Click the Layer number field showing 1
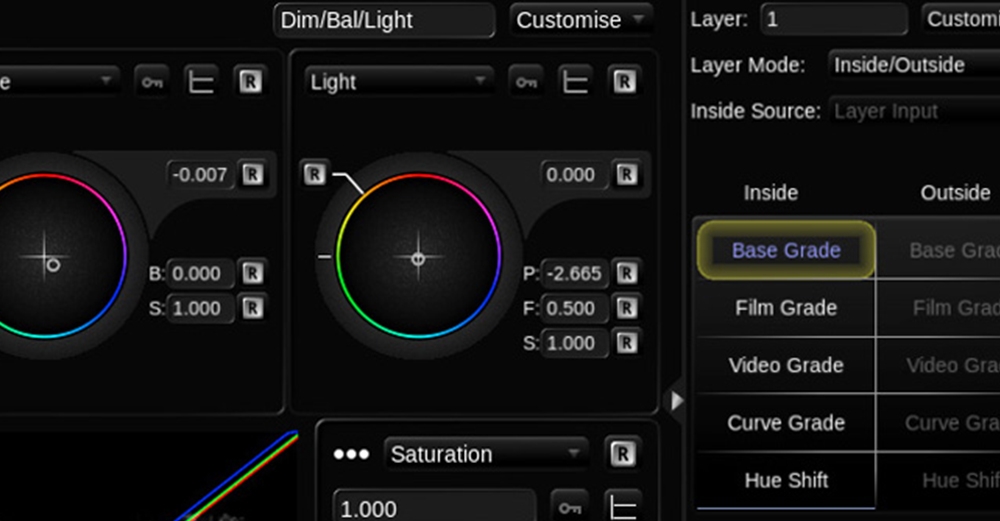Image resolution: width=1000 pixels, height=521 pixels. tap(834, 19)
